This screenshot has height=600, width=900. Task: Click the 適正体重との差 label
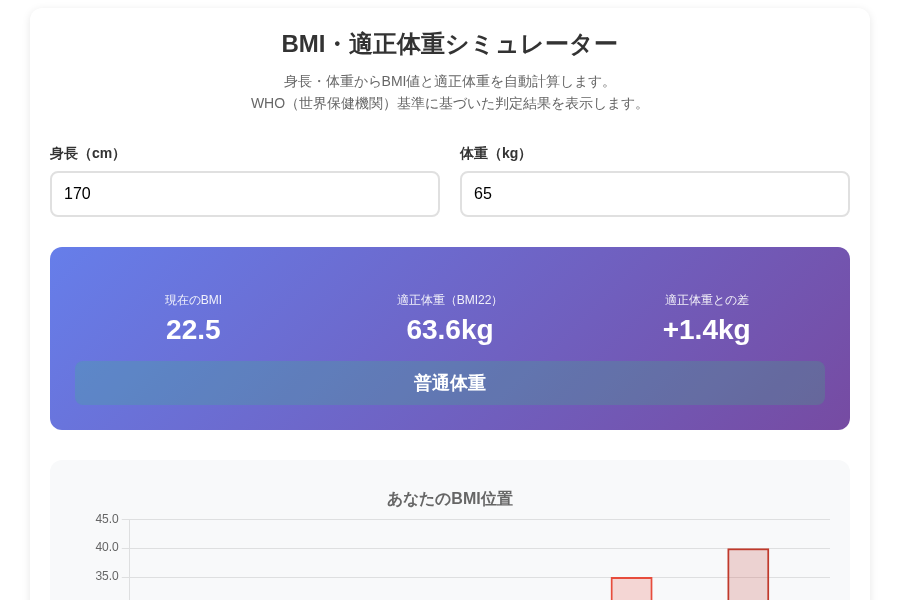(706, 300)
